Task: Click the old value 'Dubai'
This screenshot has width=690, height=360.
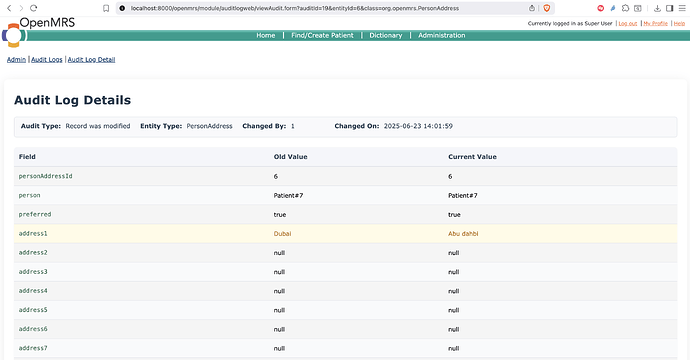Action: tap(283, 234)
